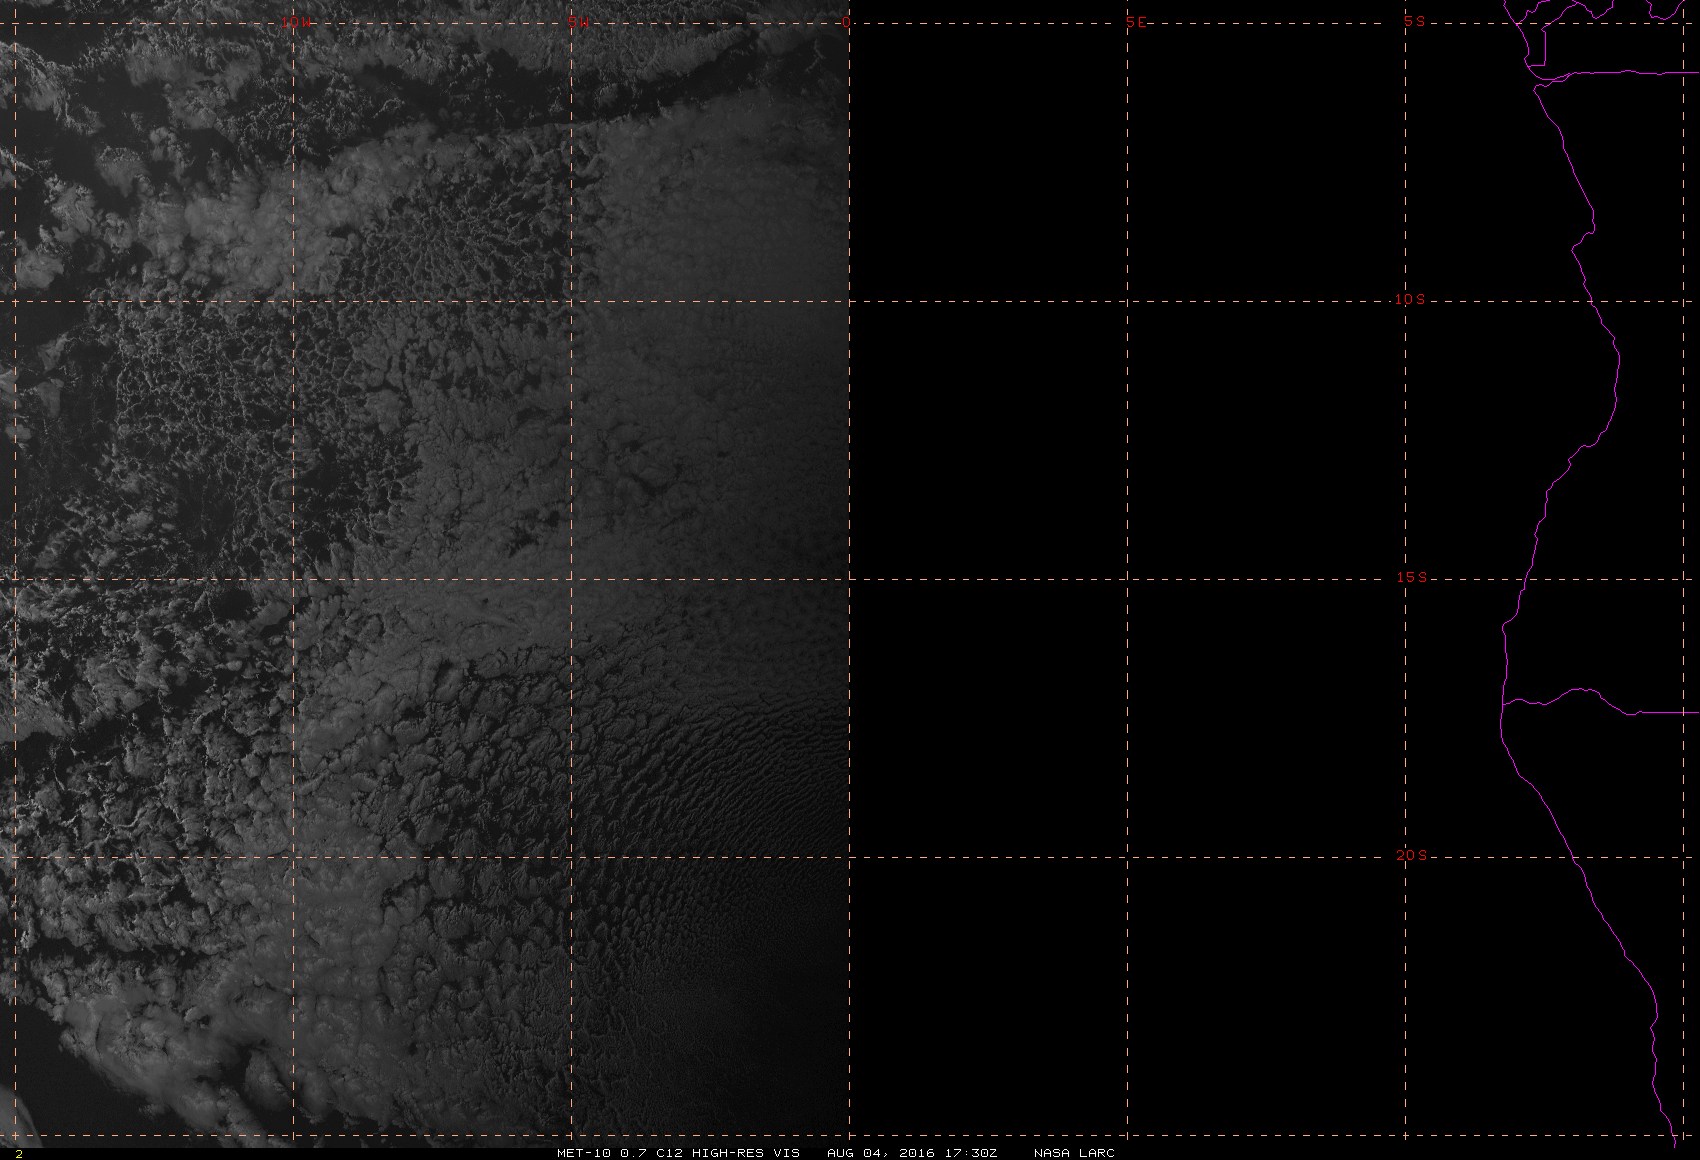Click the "10S" latitude label
This screenshot has height=1160, width=1700.
click(1410, 299)
